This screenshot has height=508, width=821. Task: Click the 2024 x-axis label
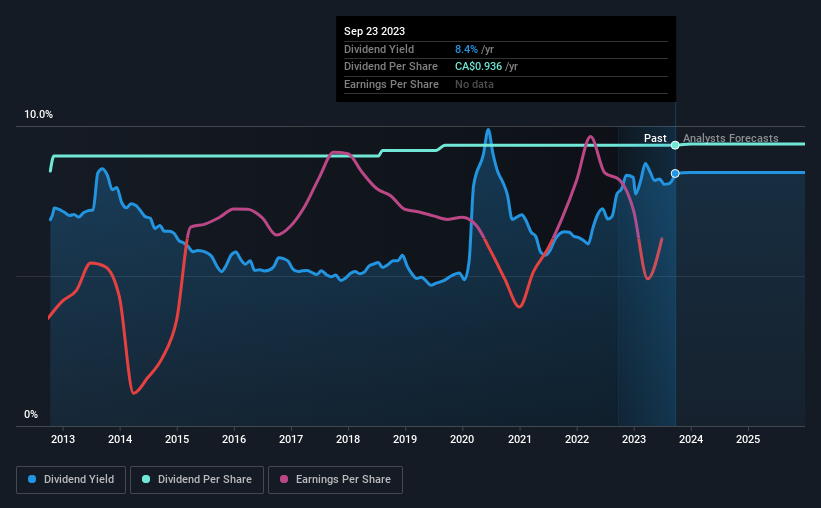point(691,439)
